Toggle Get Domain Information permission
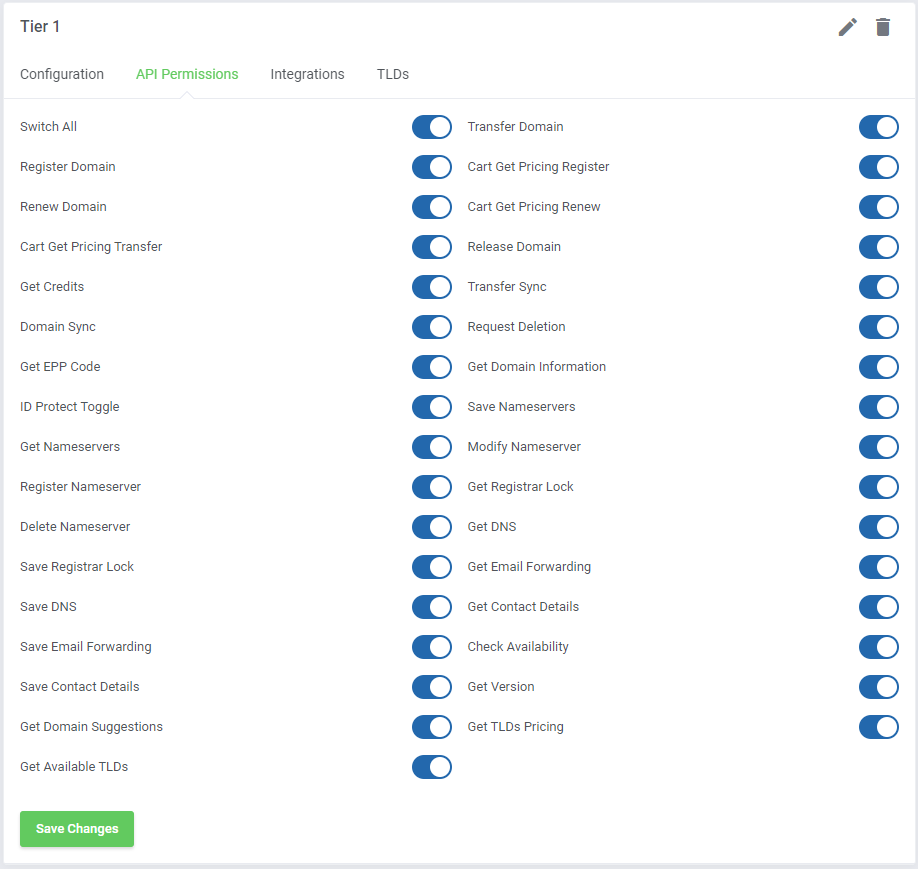 [x=879, y=367]
